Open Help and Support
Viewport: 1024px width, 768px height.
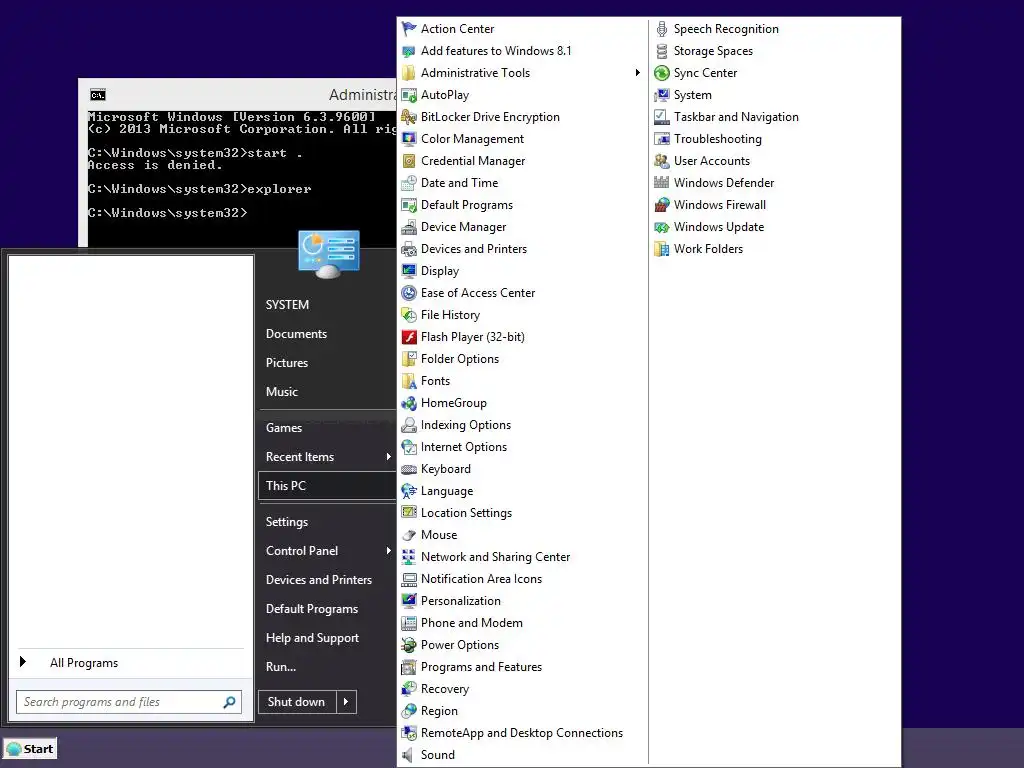(x=312, y=638)
